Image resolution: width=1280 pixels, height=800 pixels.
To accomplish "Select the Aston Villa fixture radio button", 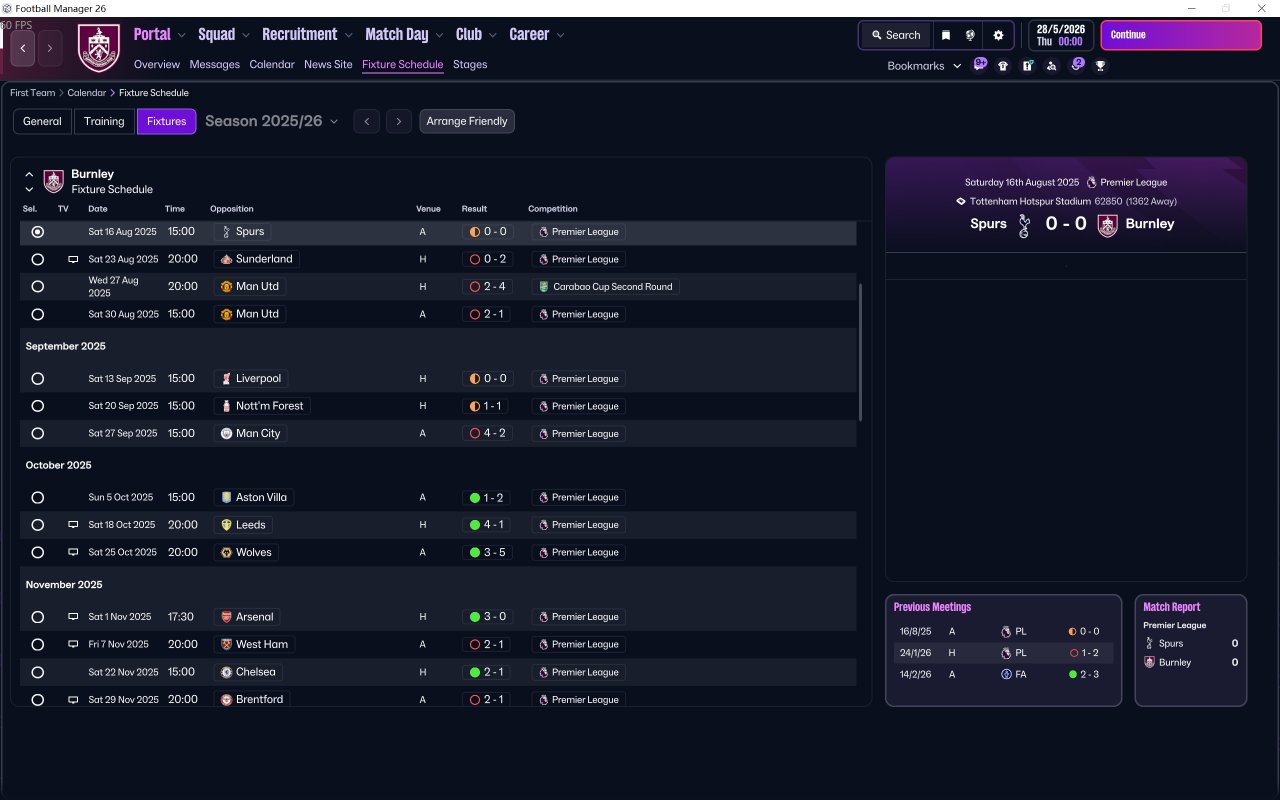I will (38, 497).
